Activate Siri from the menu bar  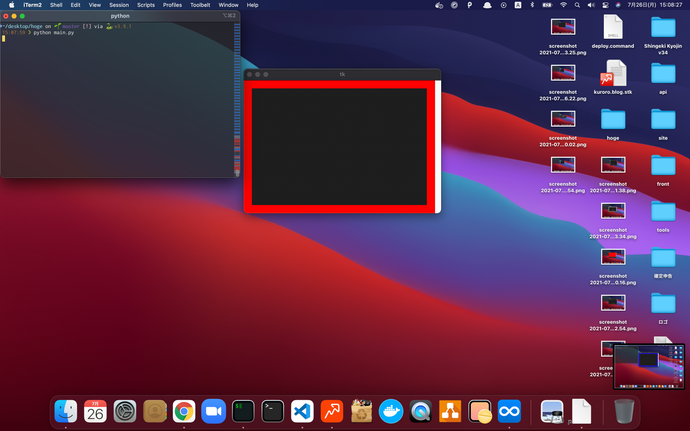coord(618,5)
